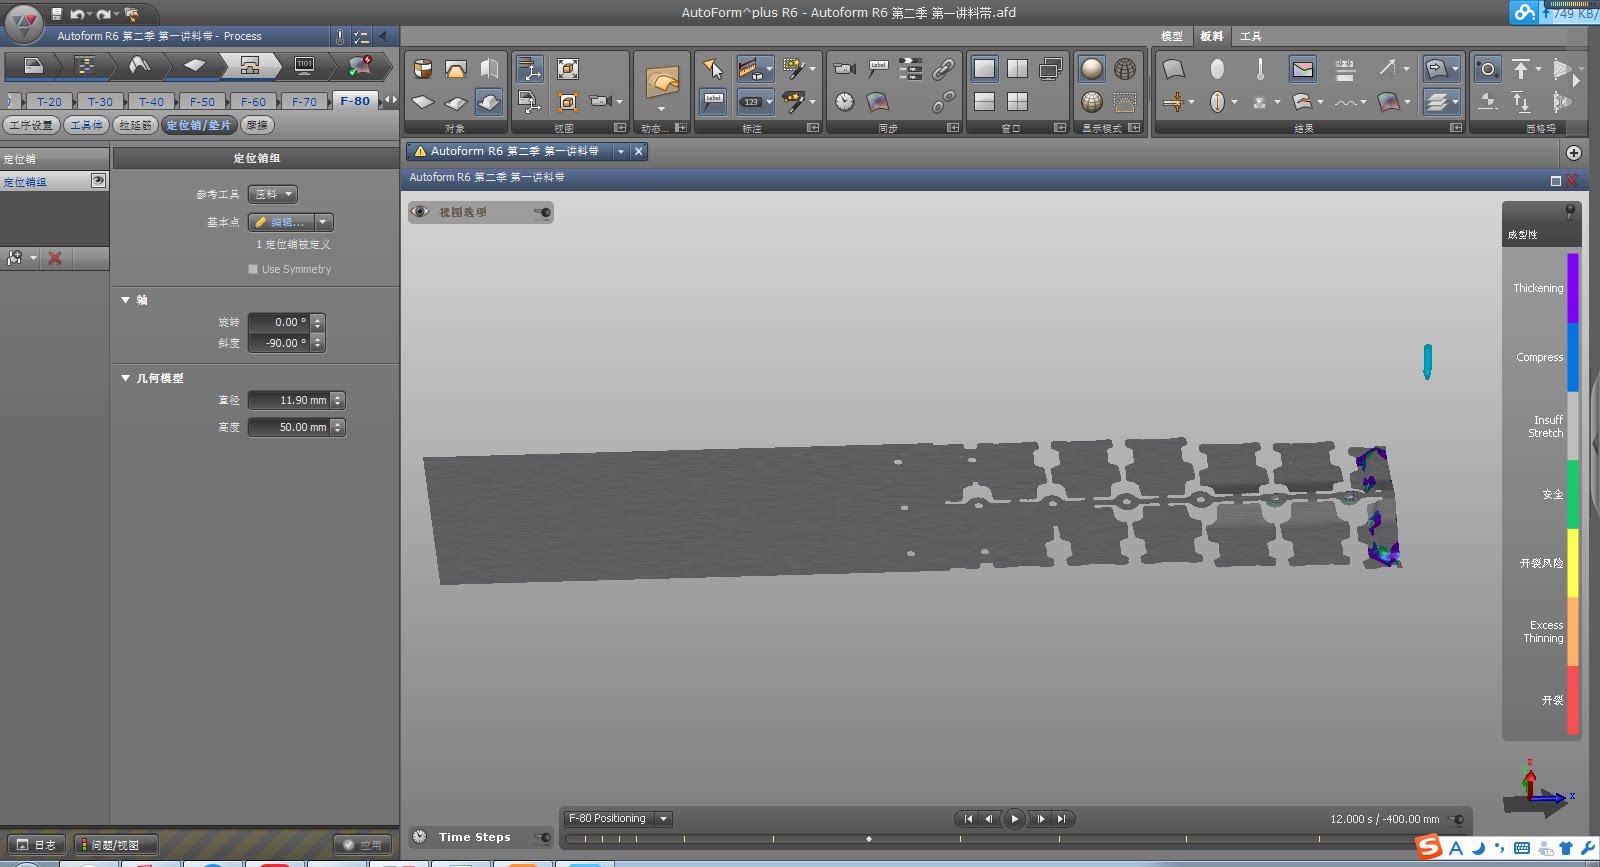The height and width of the screenshot is (867, 1600).
Task: Click the clock icon in sync group
Action: coord(845,102)
